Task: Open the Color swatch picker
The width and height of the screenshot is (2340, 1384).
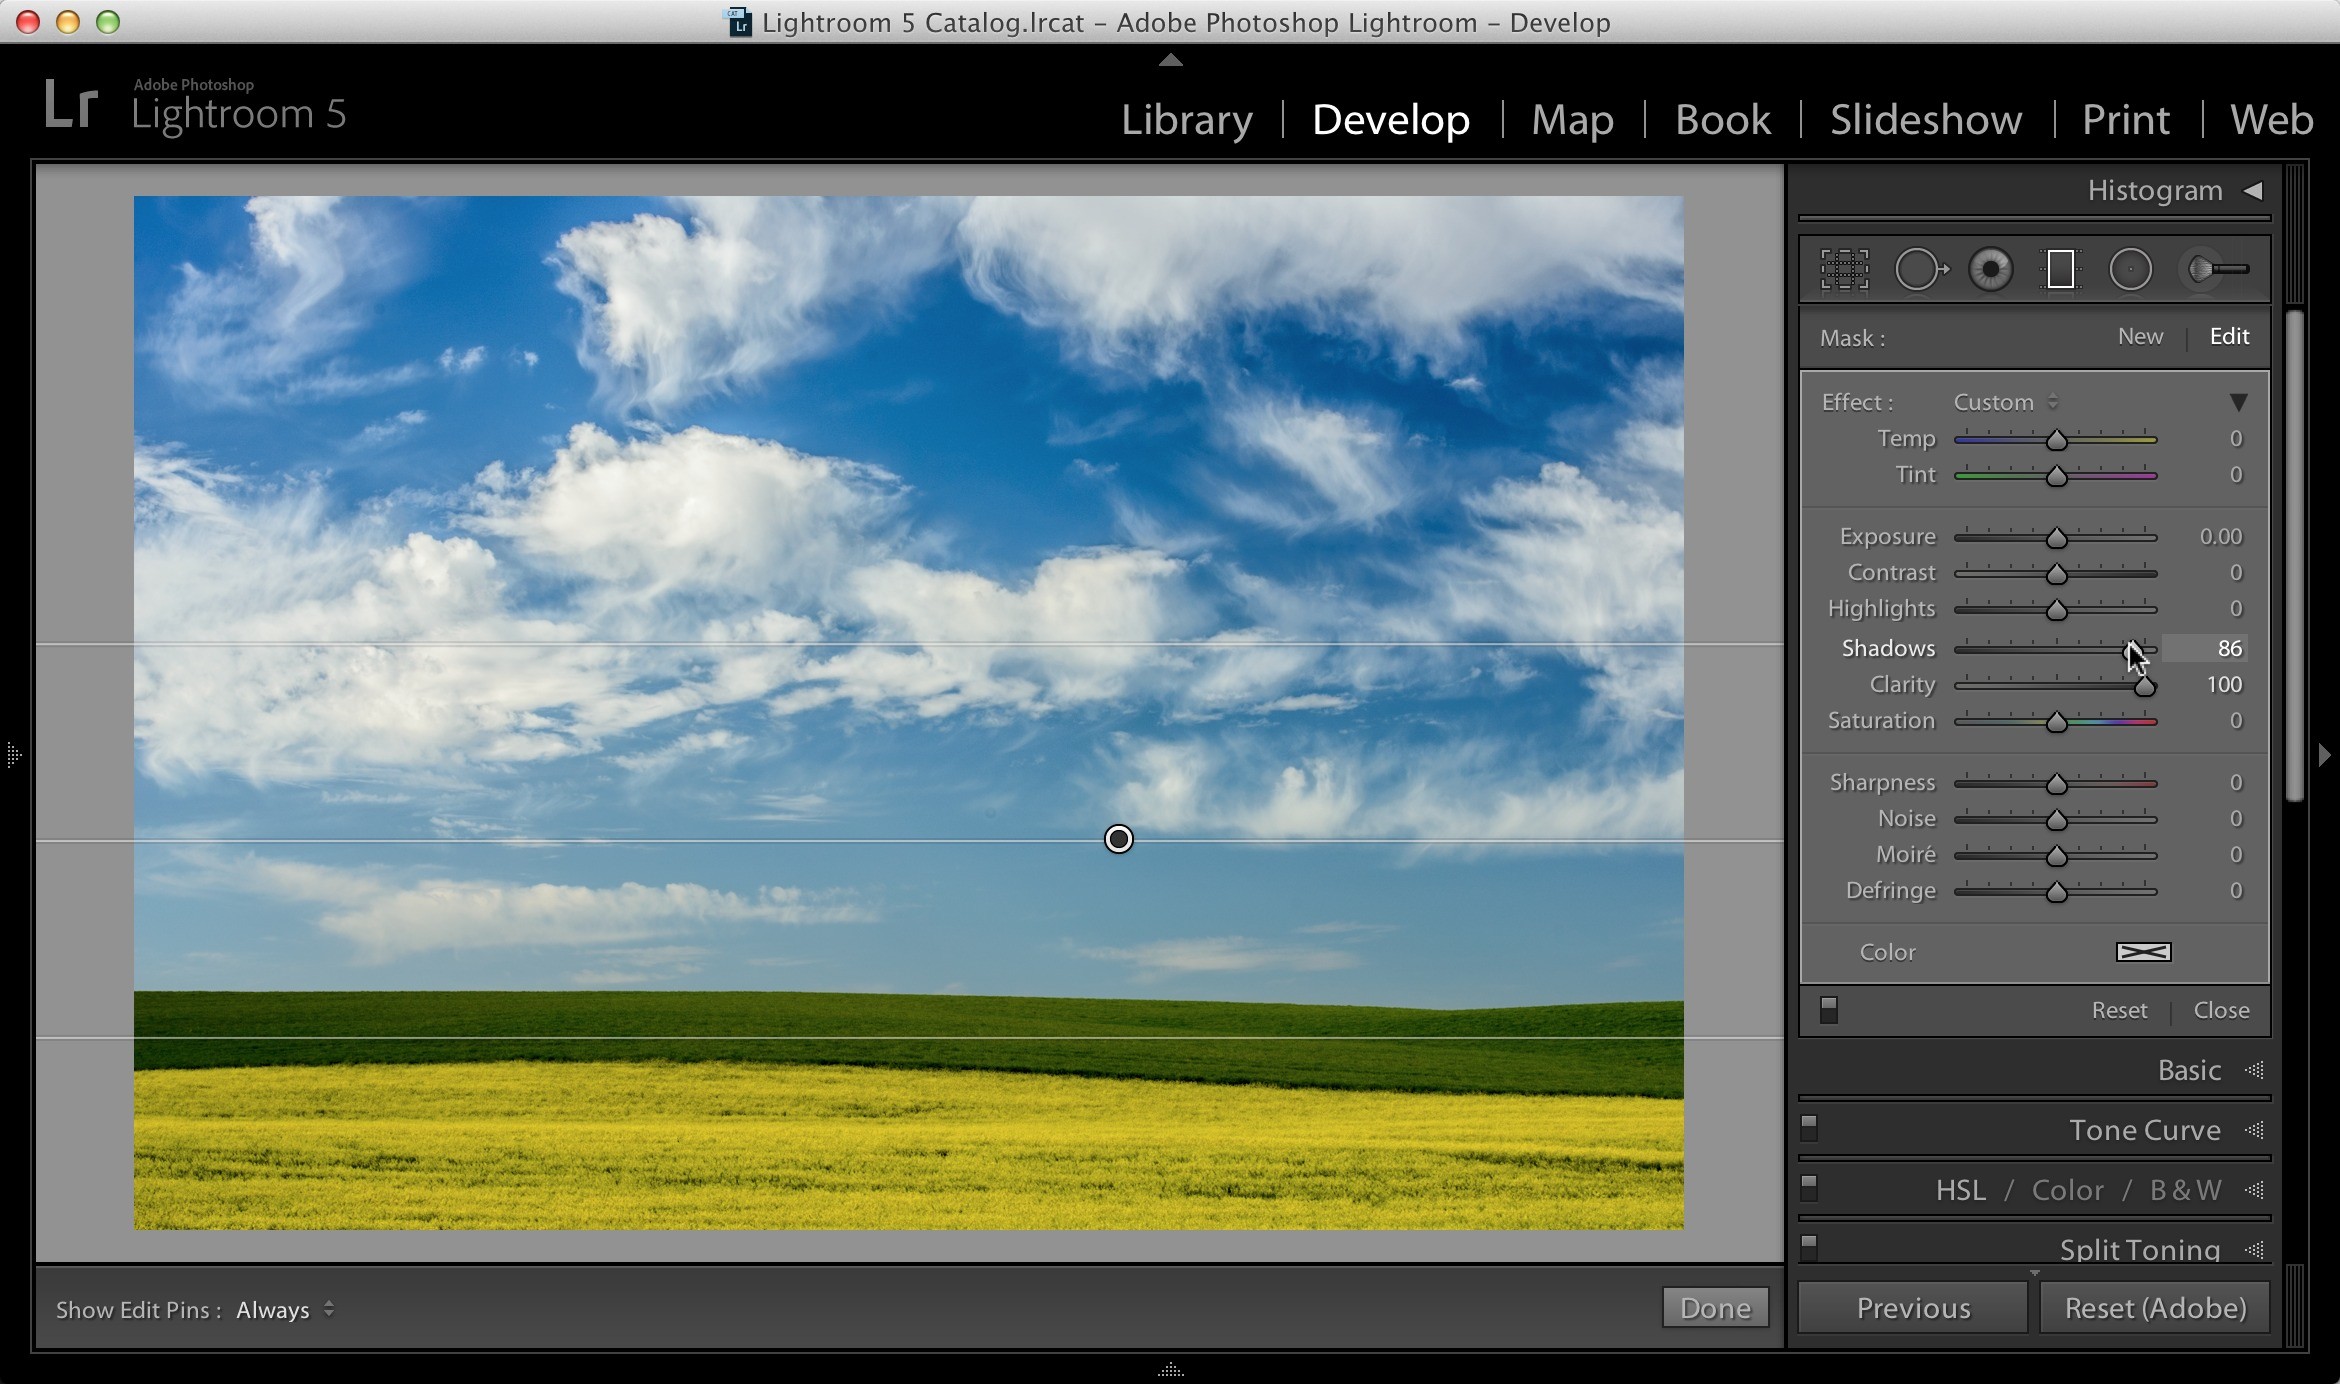Action: point(2143,952)
